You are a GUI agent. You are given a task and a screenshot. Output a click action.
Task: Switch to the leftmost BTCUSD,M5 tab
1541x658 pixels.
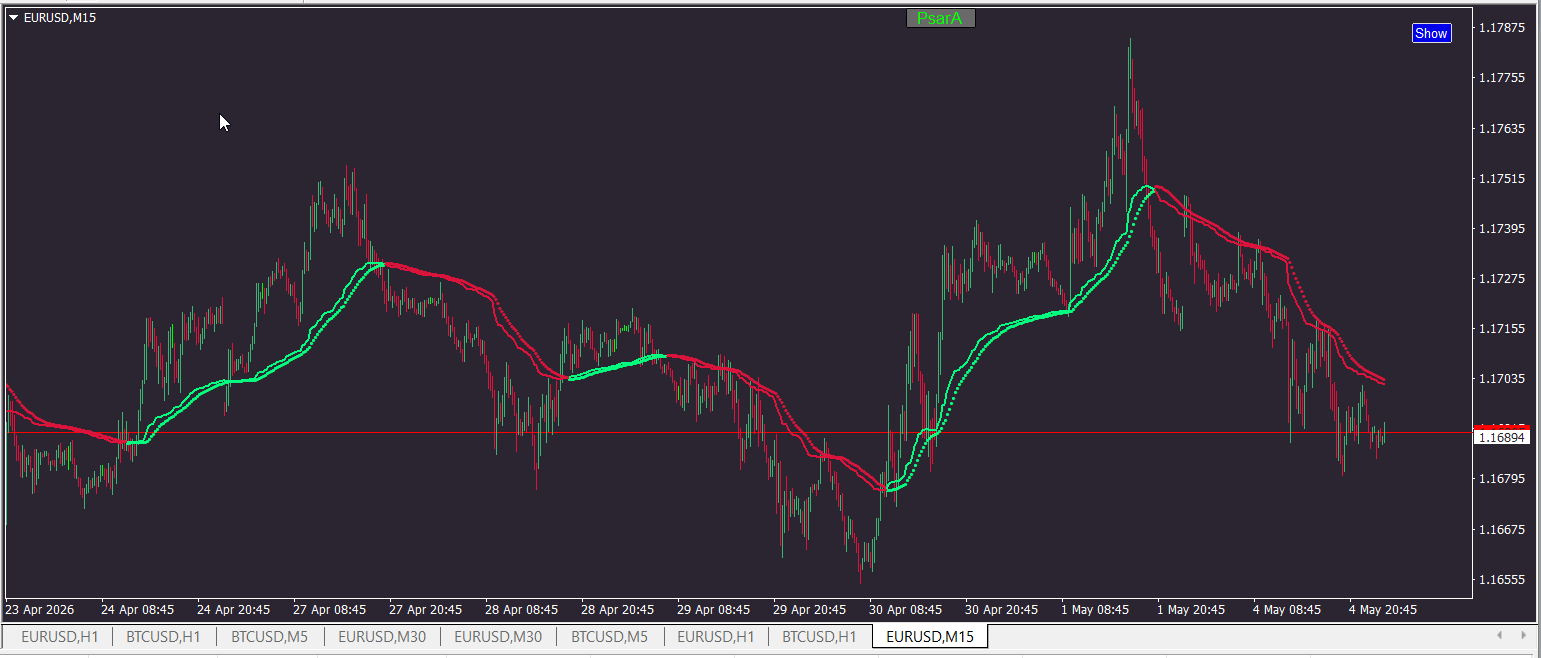[x=270, y=636]
